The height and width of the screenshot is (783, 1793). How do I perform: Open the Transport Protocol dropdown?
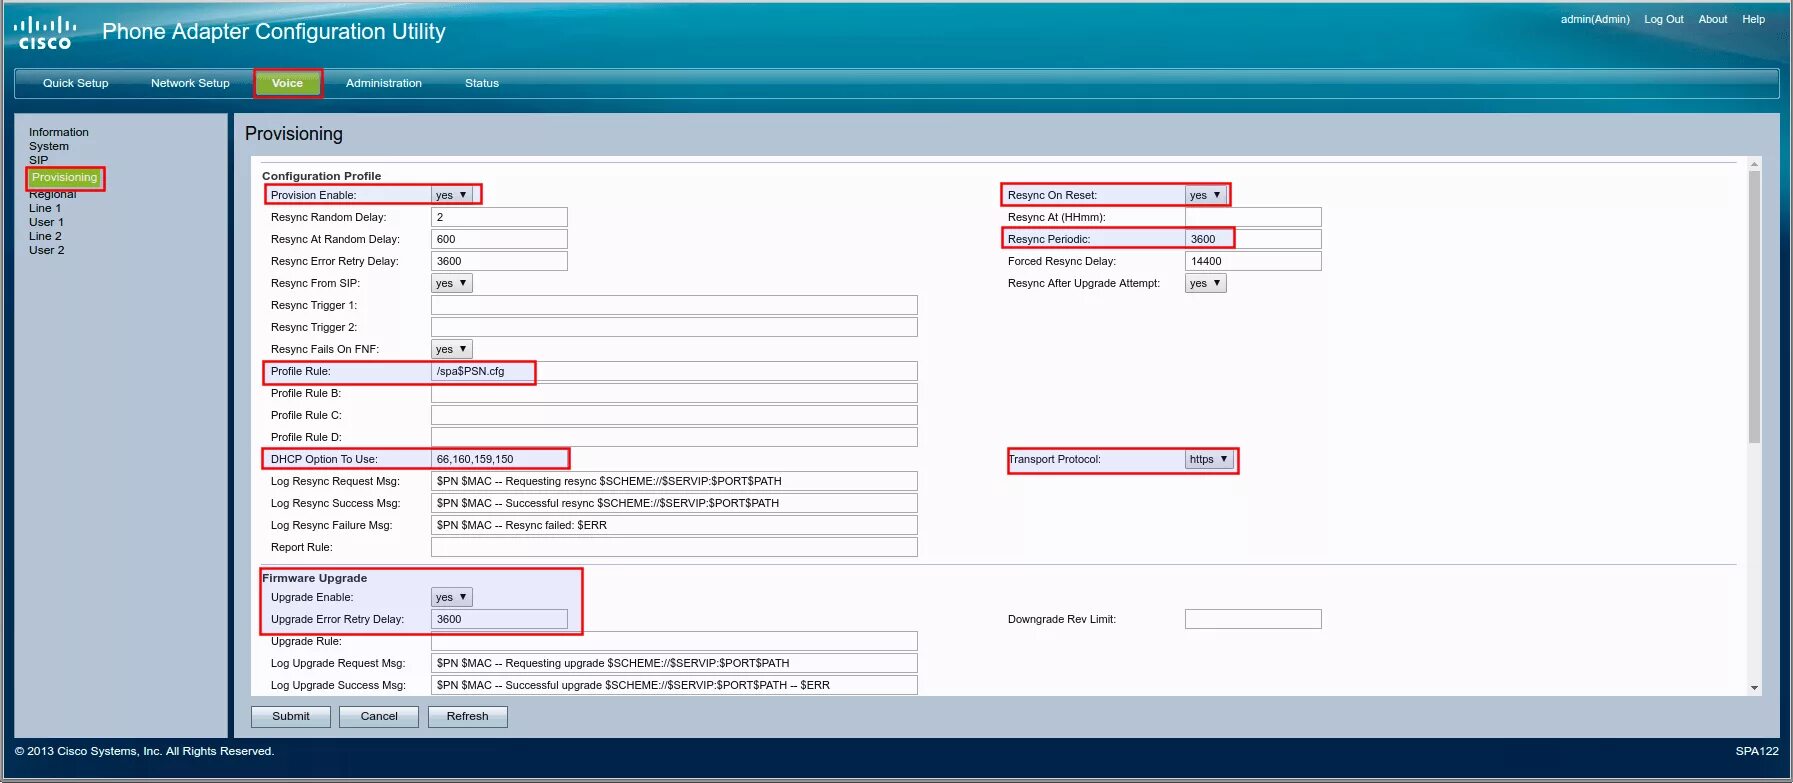coord(1209,459)
